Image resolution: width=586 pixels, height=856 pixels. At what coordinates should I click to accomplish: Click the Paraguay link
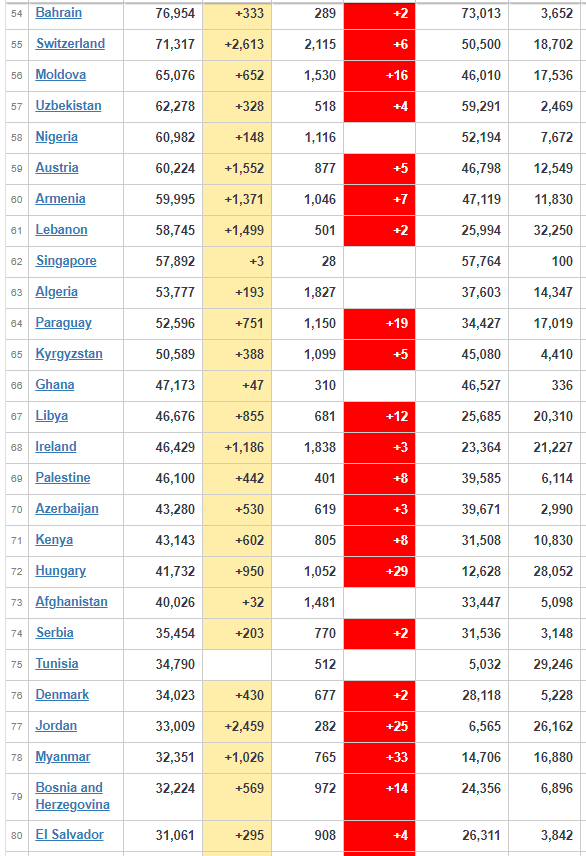63,323
